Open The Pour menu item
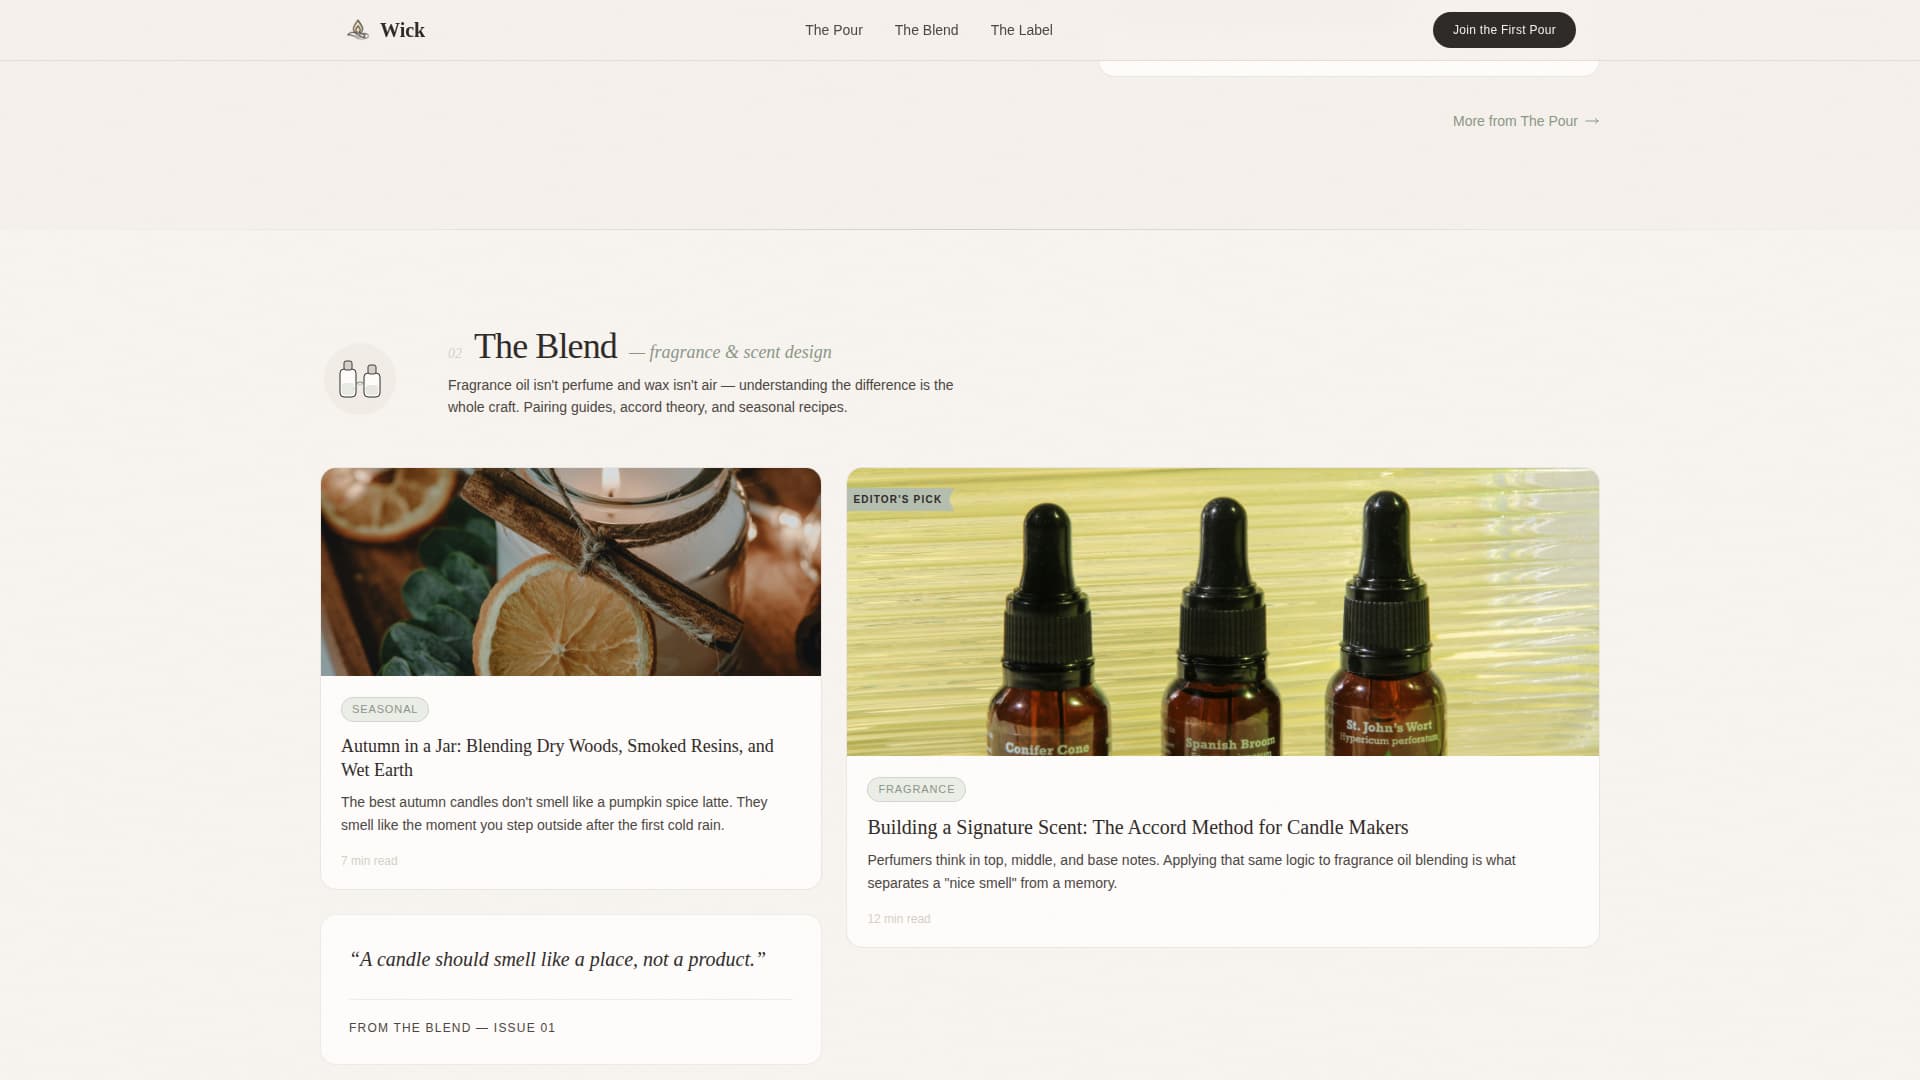The height and width of the screenshot is (1080, 1920). pos(833,30)
